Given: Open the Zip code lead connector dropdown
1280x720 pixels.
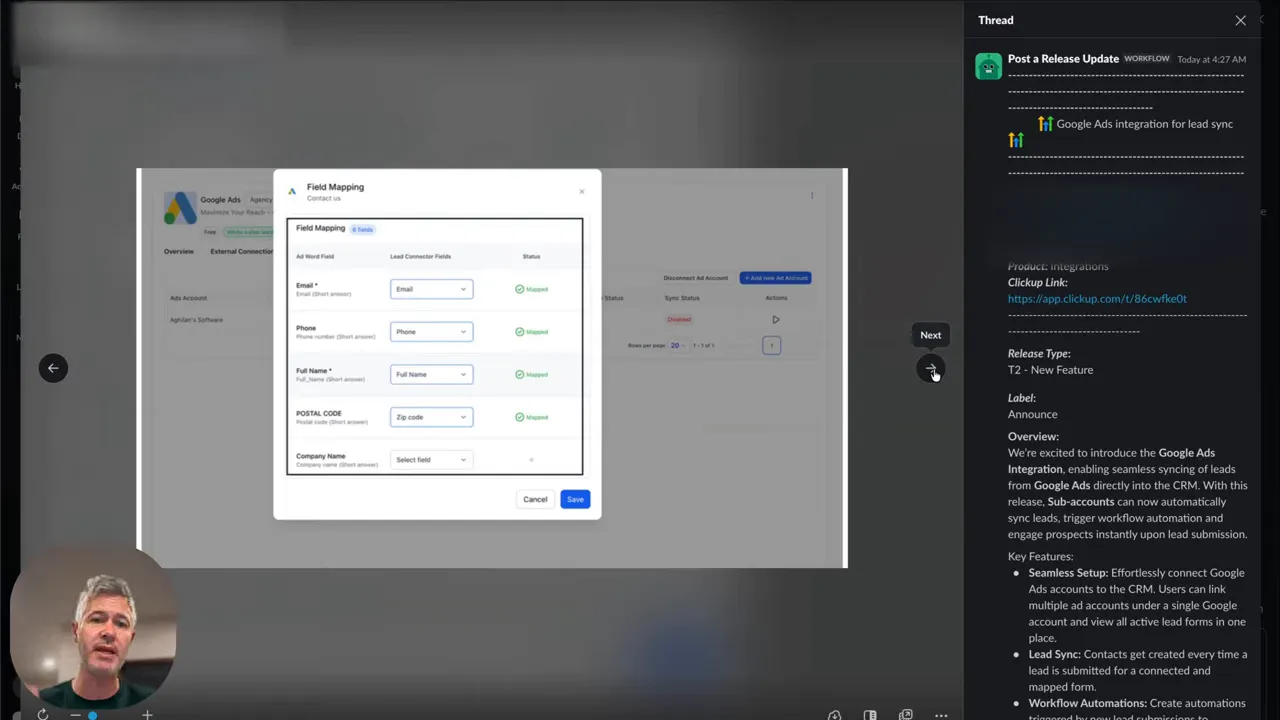Looking at the screenshot, I should (x=431, y=417).
